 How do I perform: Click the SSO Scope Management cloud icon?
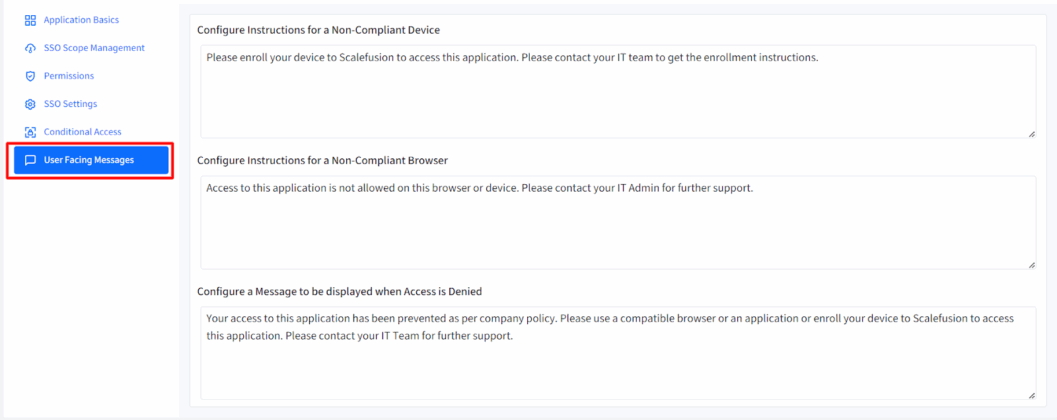30,48
